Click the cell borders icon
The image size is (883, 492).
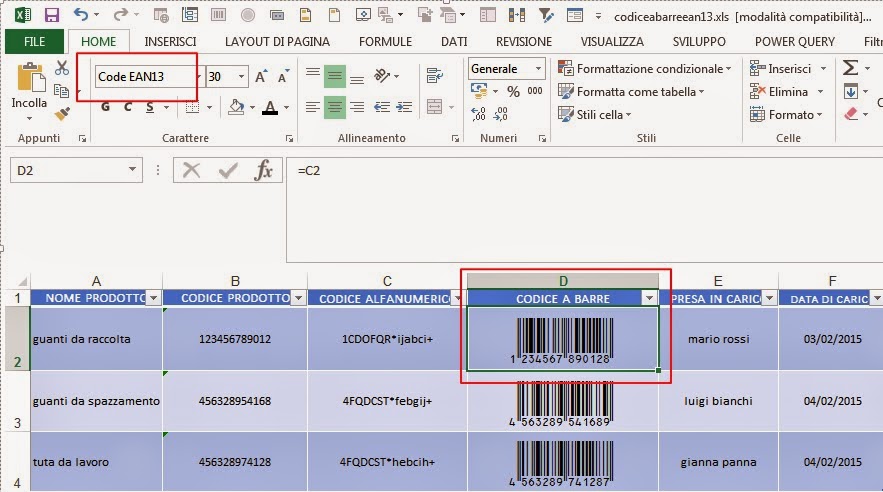[193, 107]
